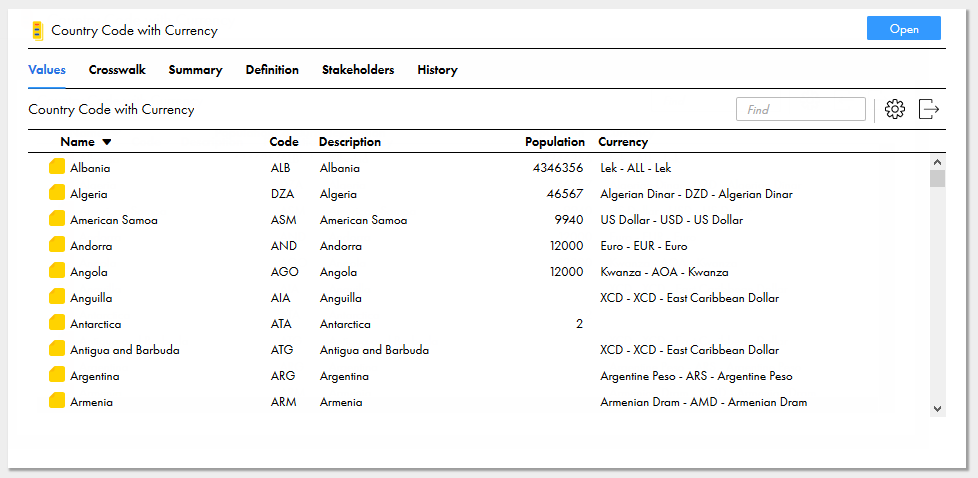Click the yellow icon for Antigua and Barbuda
The height and width of the screenshot is (478, 978).
click(x=57, y=349)
